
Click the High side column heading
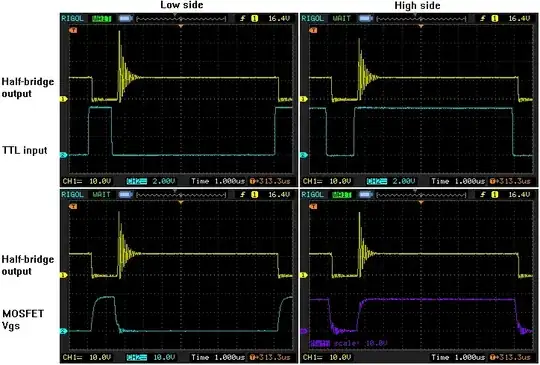417,5
